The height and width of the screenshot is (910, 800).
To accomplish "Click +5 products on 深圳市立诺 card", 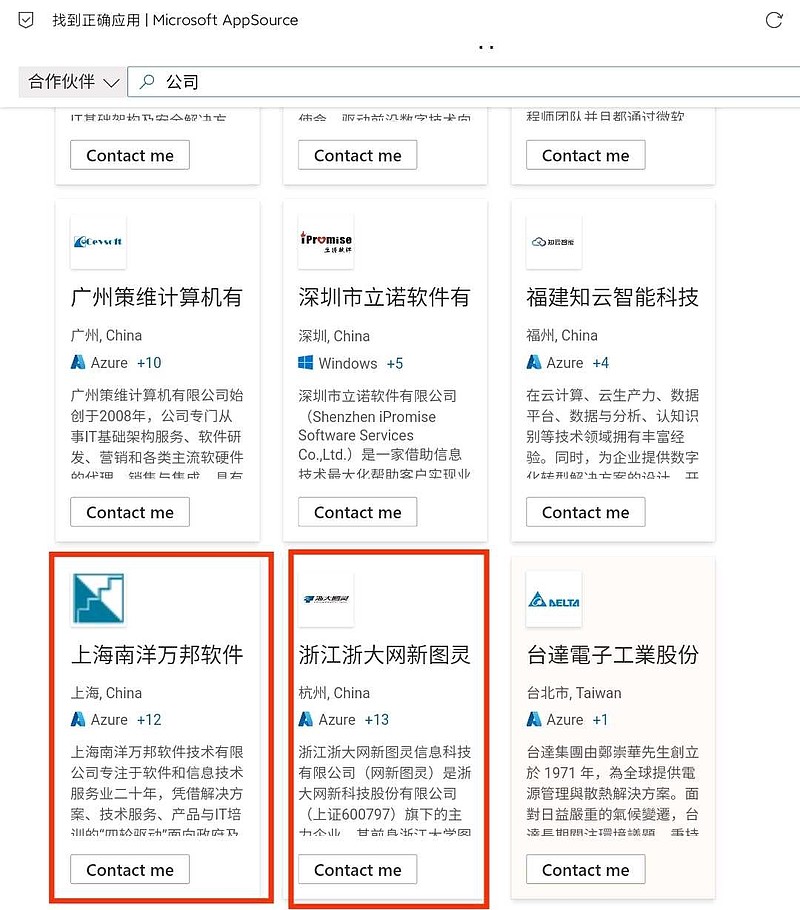I will point(395,363).
